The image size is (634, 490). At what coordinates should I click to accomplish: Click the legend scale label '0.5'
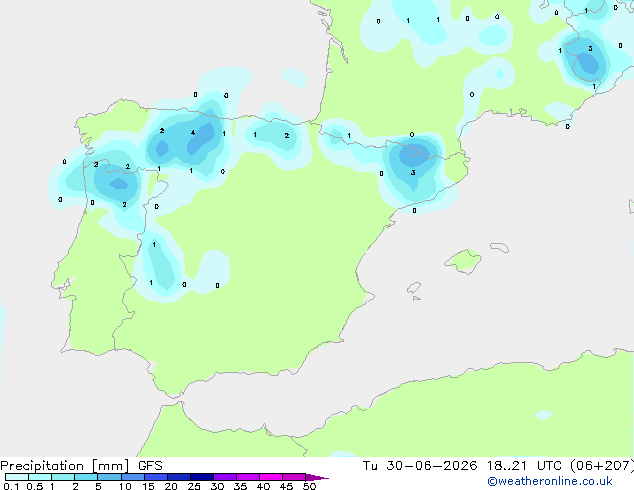(34, 486)
